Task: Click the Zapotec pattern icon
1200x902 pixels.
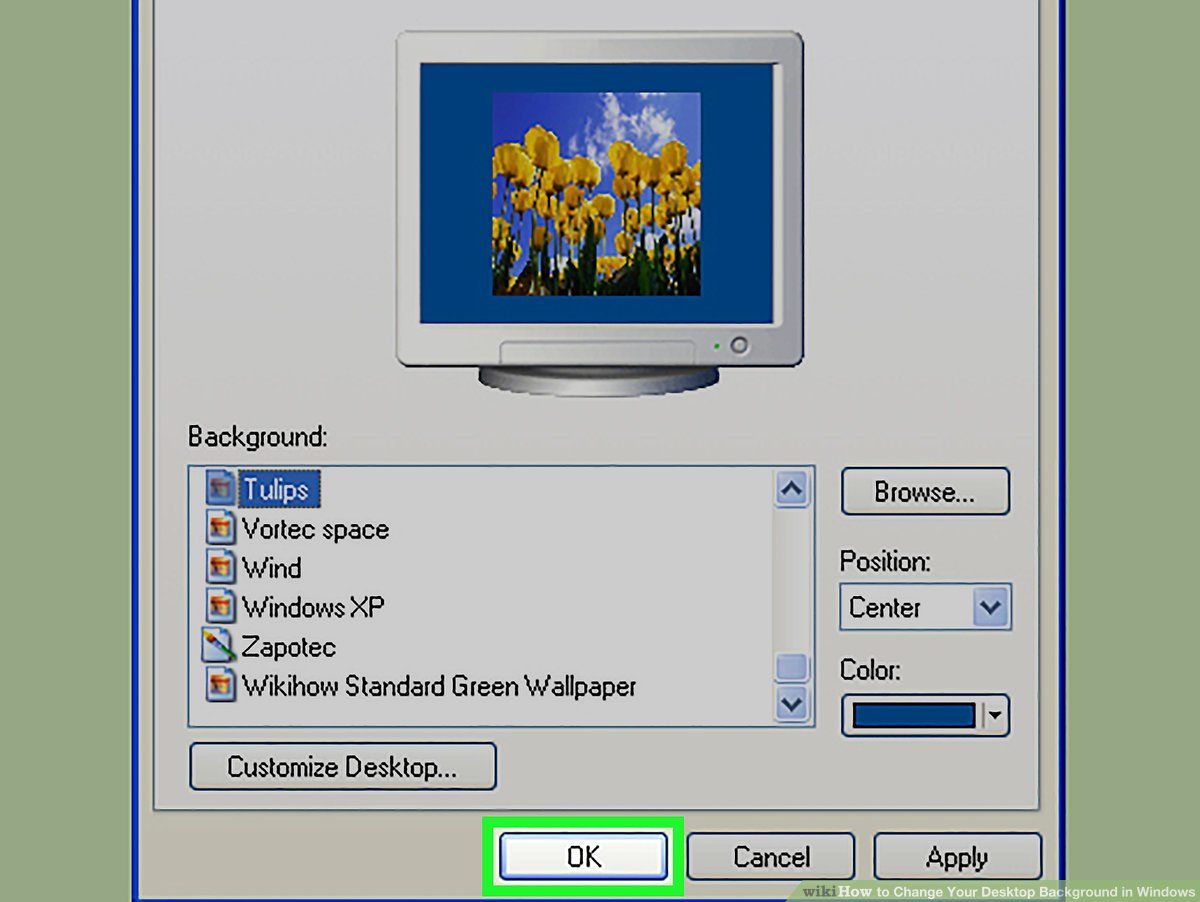Action: tap(221, 646)
